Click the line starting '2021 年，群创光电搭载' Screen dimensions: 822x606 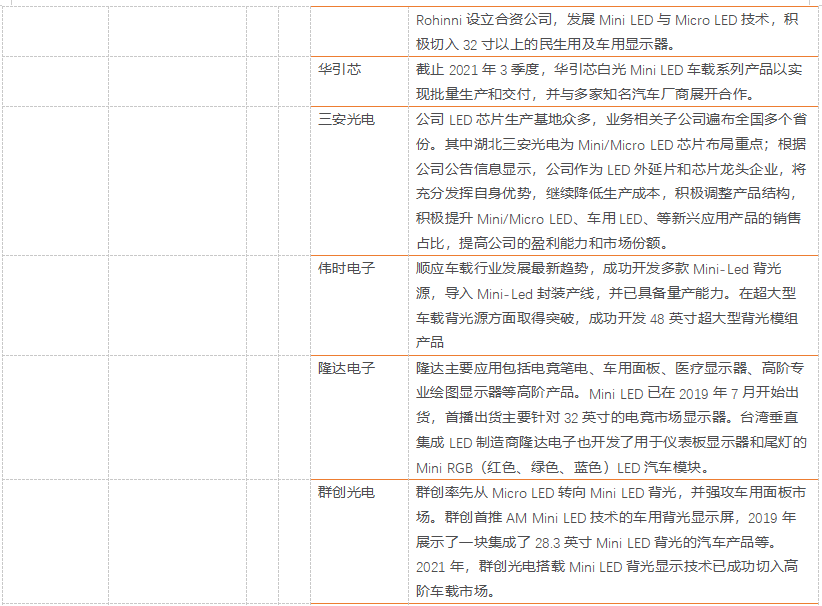coord(607,567)
